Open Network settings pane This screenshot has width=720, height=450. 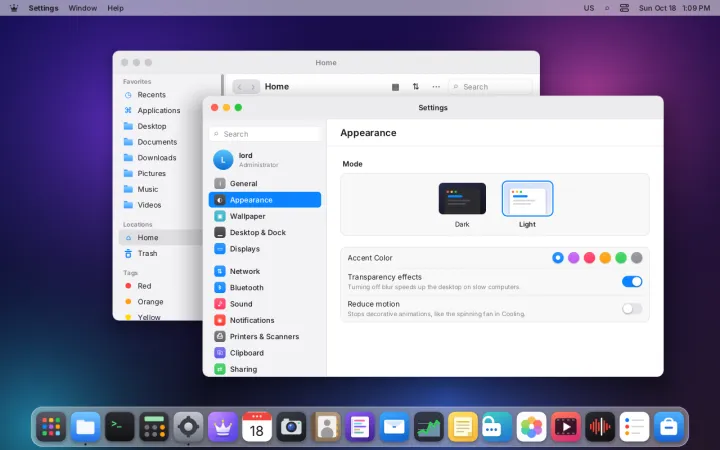click(265, 271)
